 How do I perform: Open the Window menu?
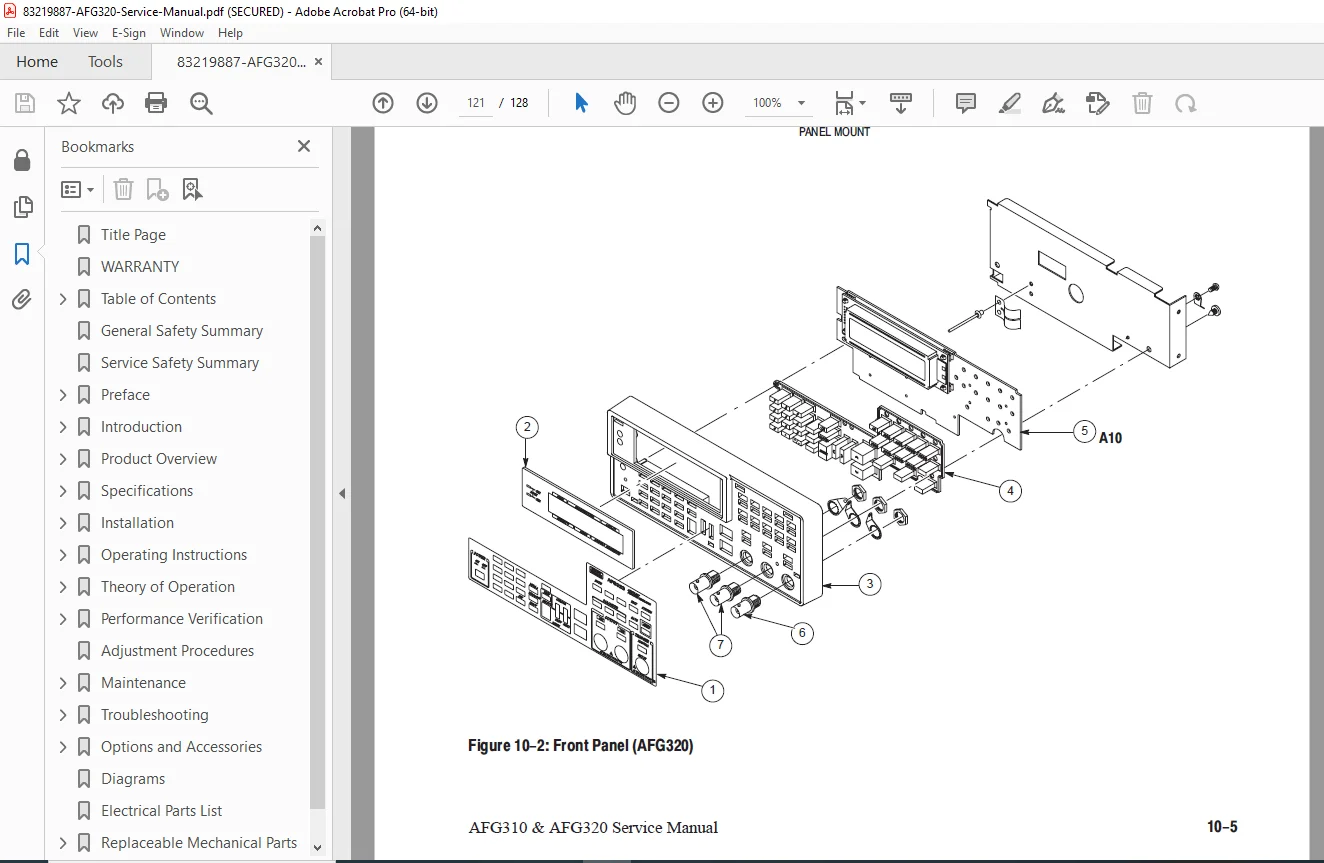click(182, 33)
